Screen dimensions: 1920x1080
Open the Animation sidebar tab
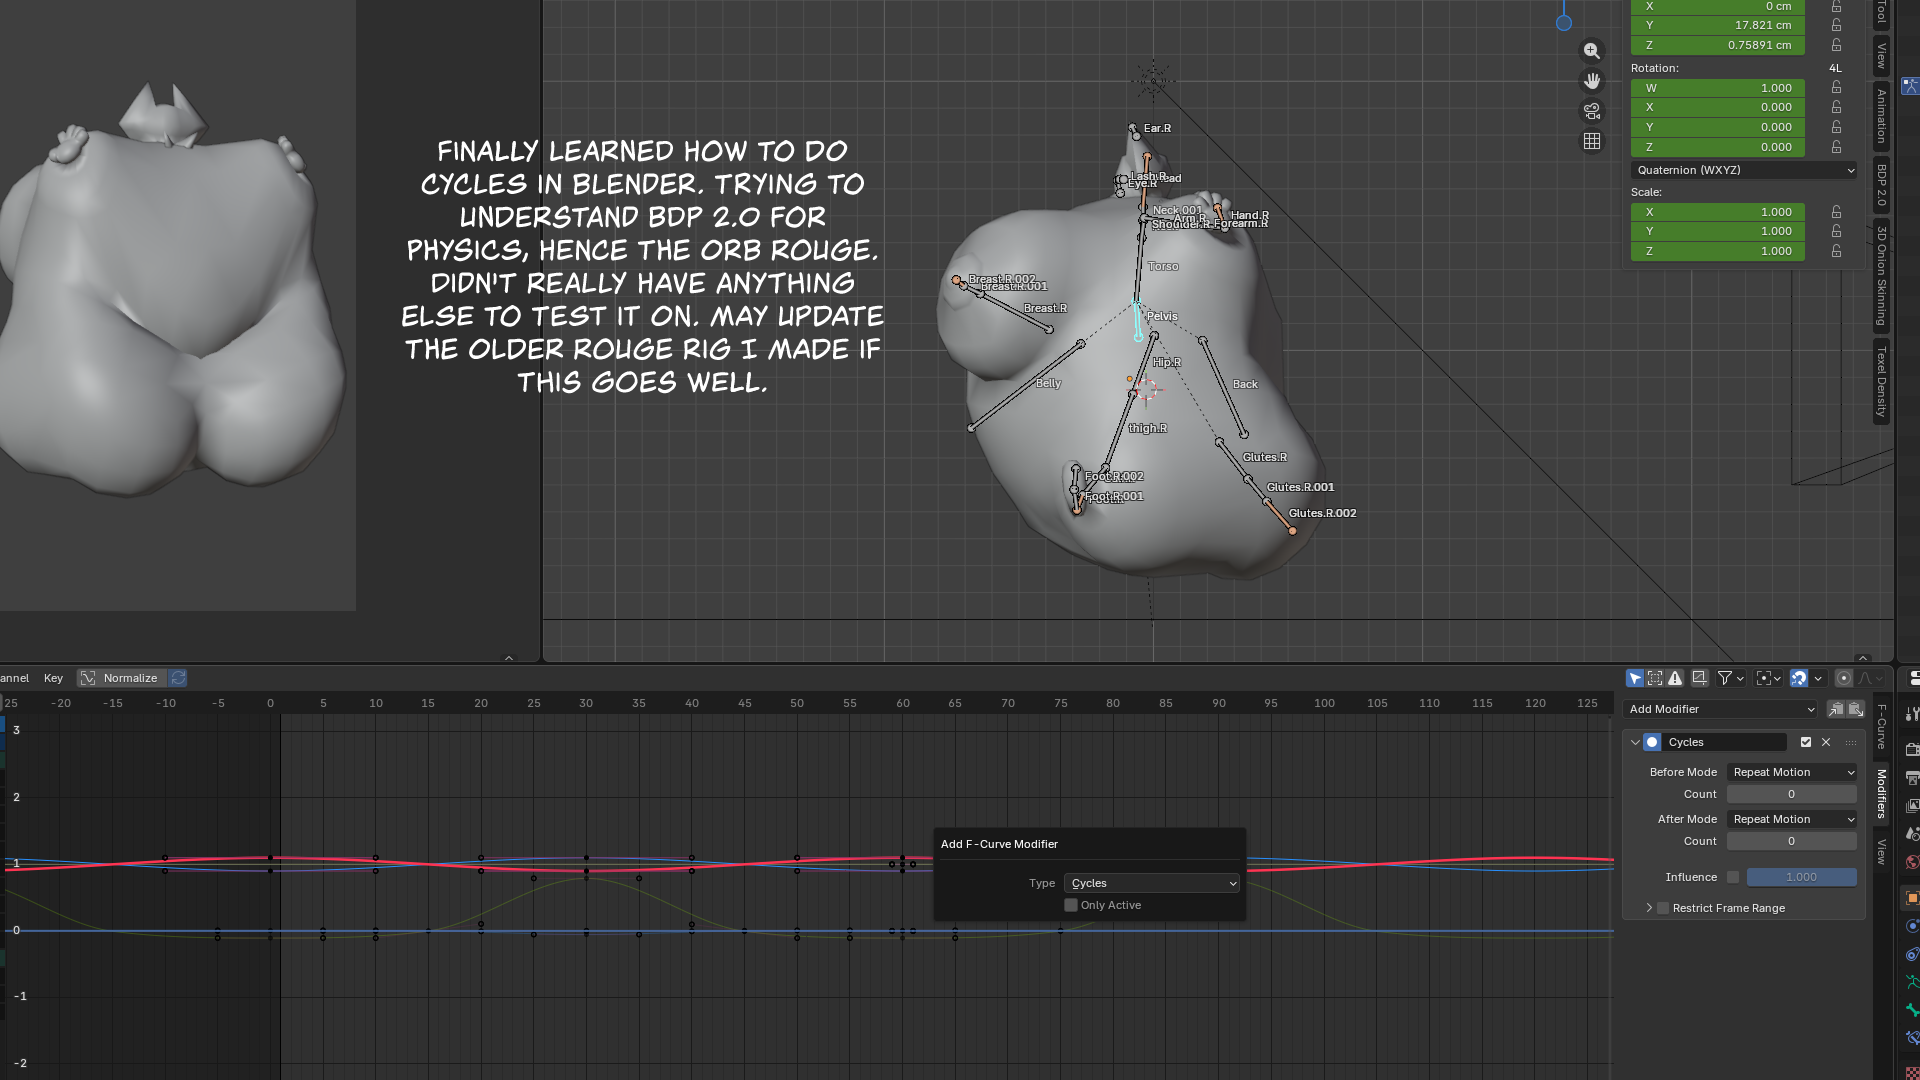click(1881, 116)
